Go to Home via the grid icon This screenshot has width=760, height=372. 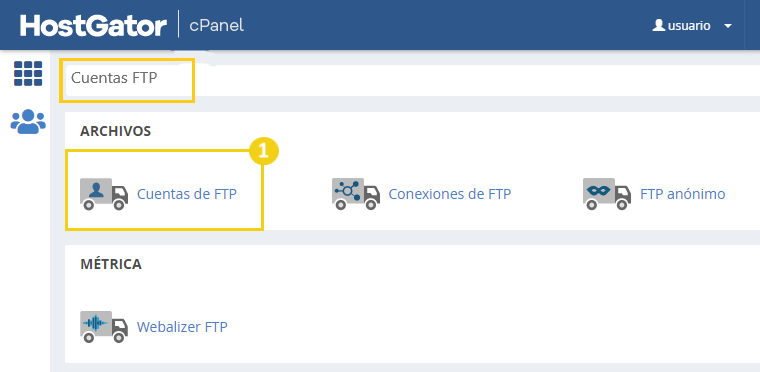point(28,74)
